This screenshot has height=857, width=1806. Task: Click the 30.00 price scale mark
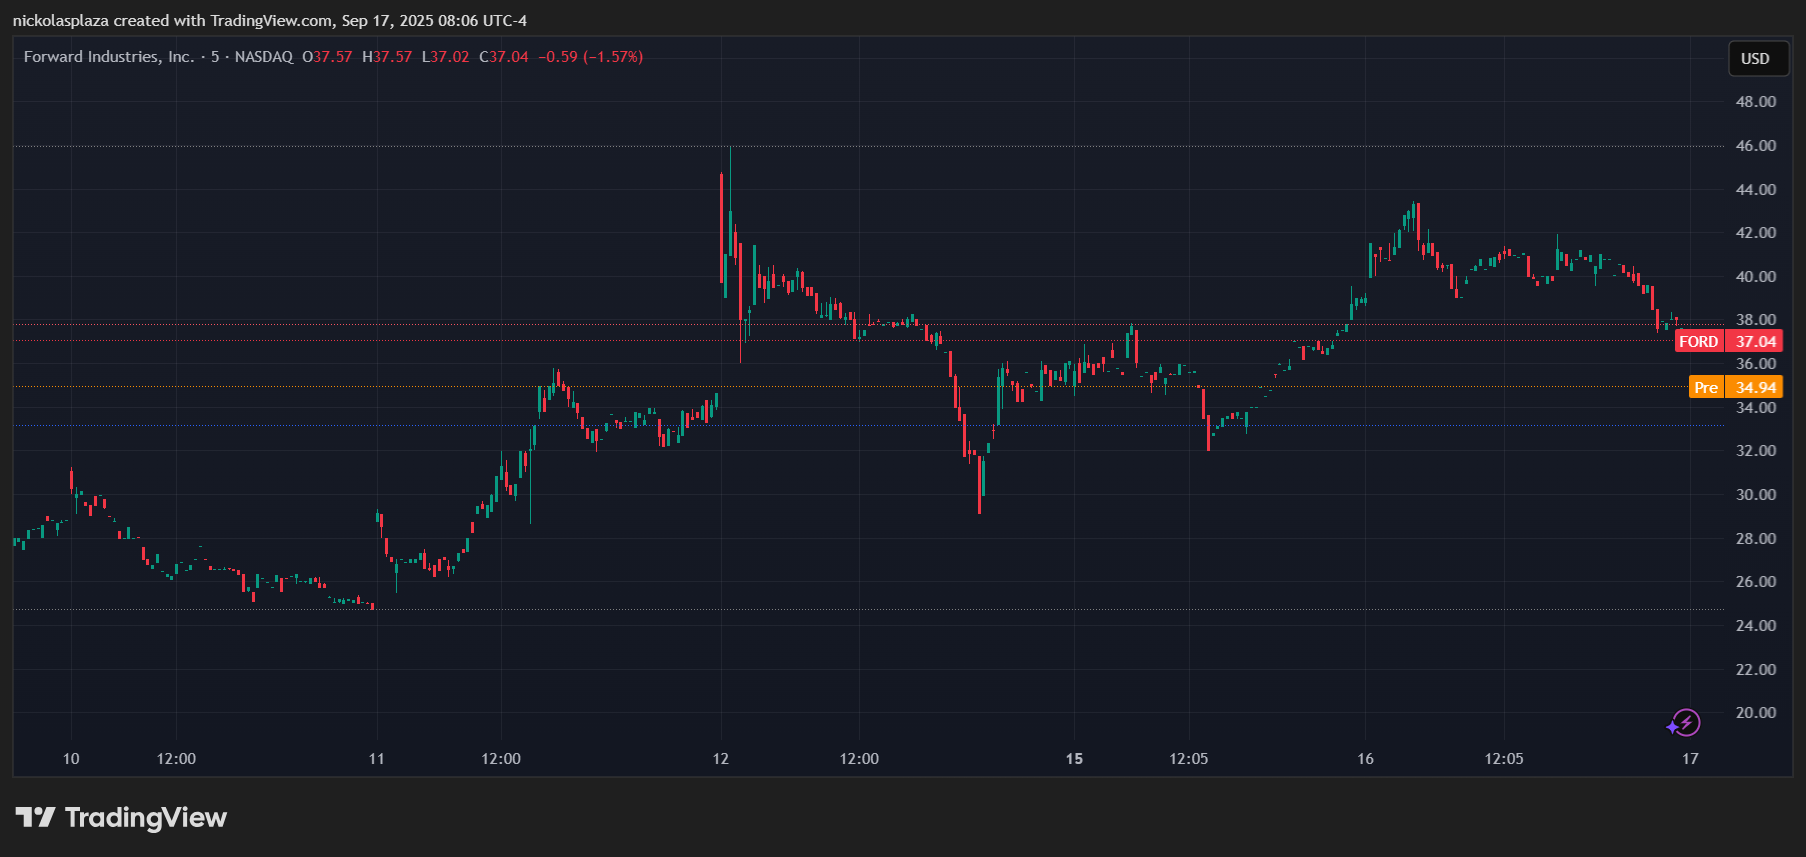(x=1755, y=495)
